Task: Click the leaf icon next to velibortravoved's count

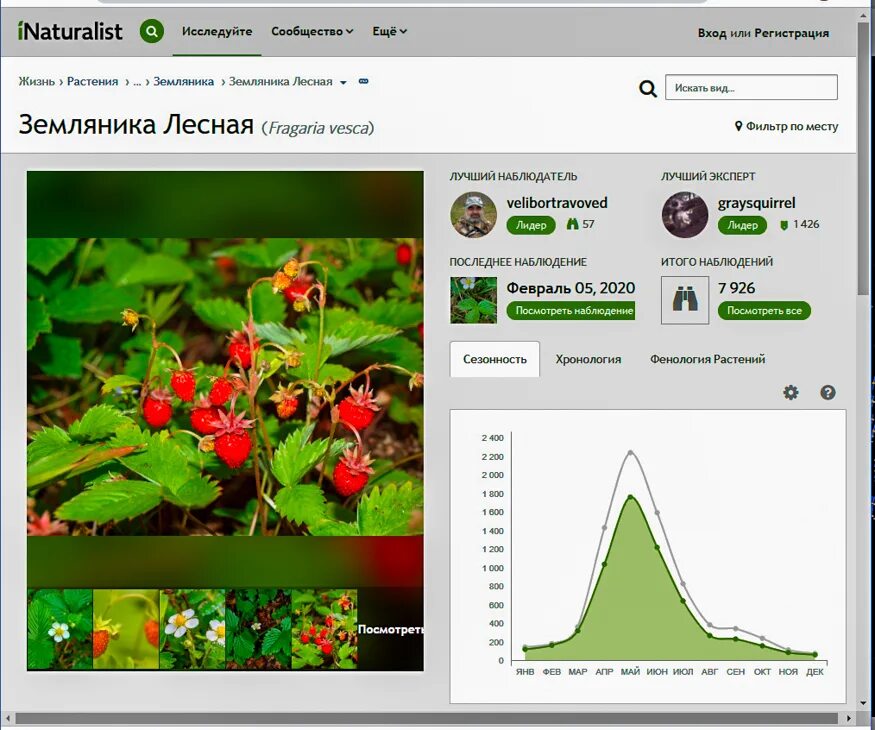Action: coord(570,225)
